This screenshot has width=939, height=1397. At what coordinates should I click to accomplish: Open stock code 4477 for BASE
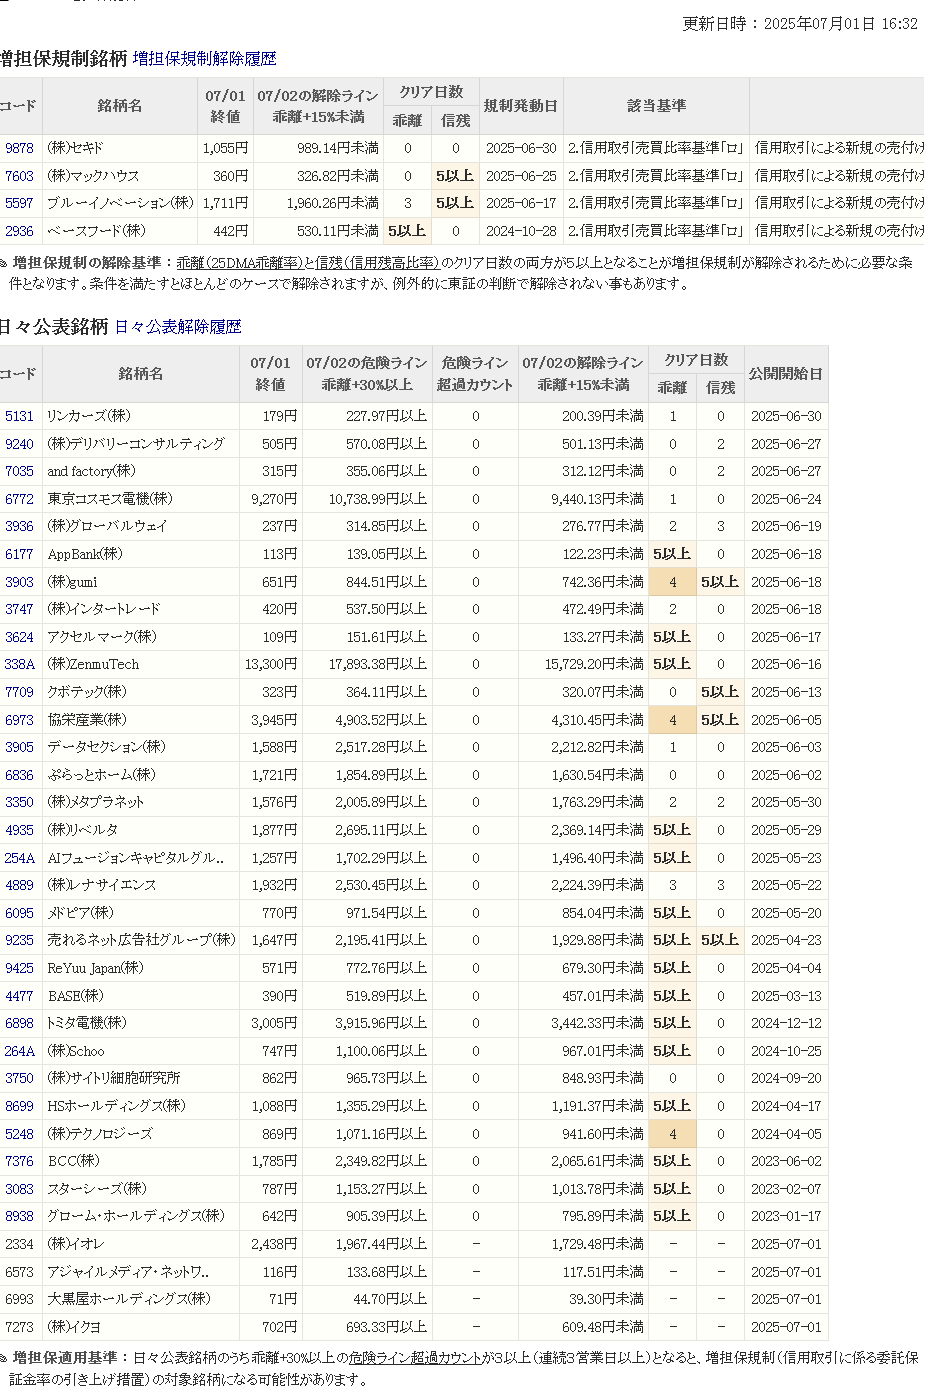click(19, 996)
